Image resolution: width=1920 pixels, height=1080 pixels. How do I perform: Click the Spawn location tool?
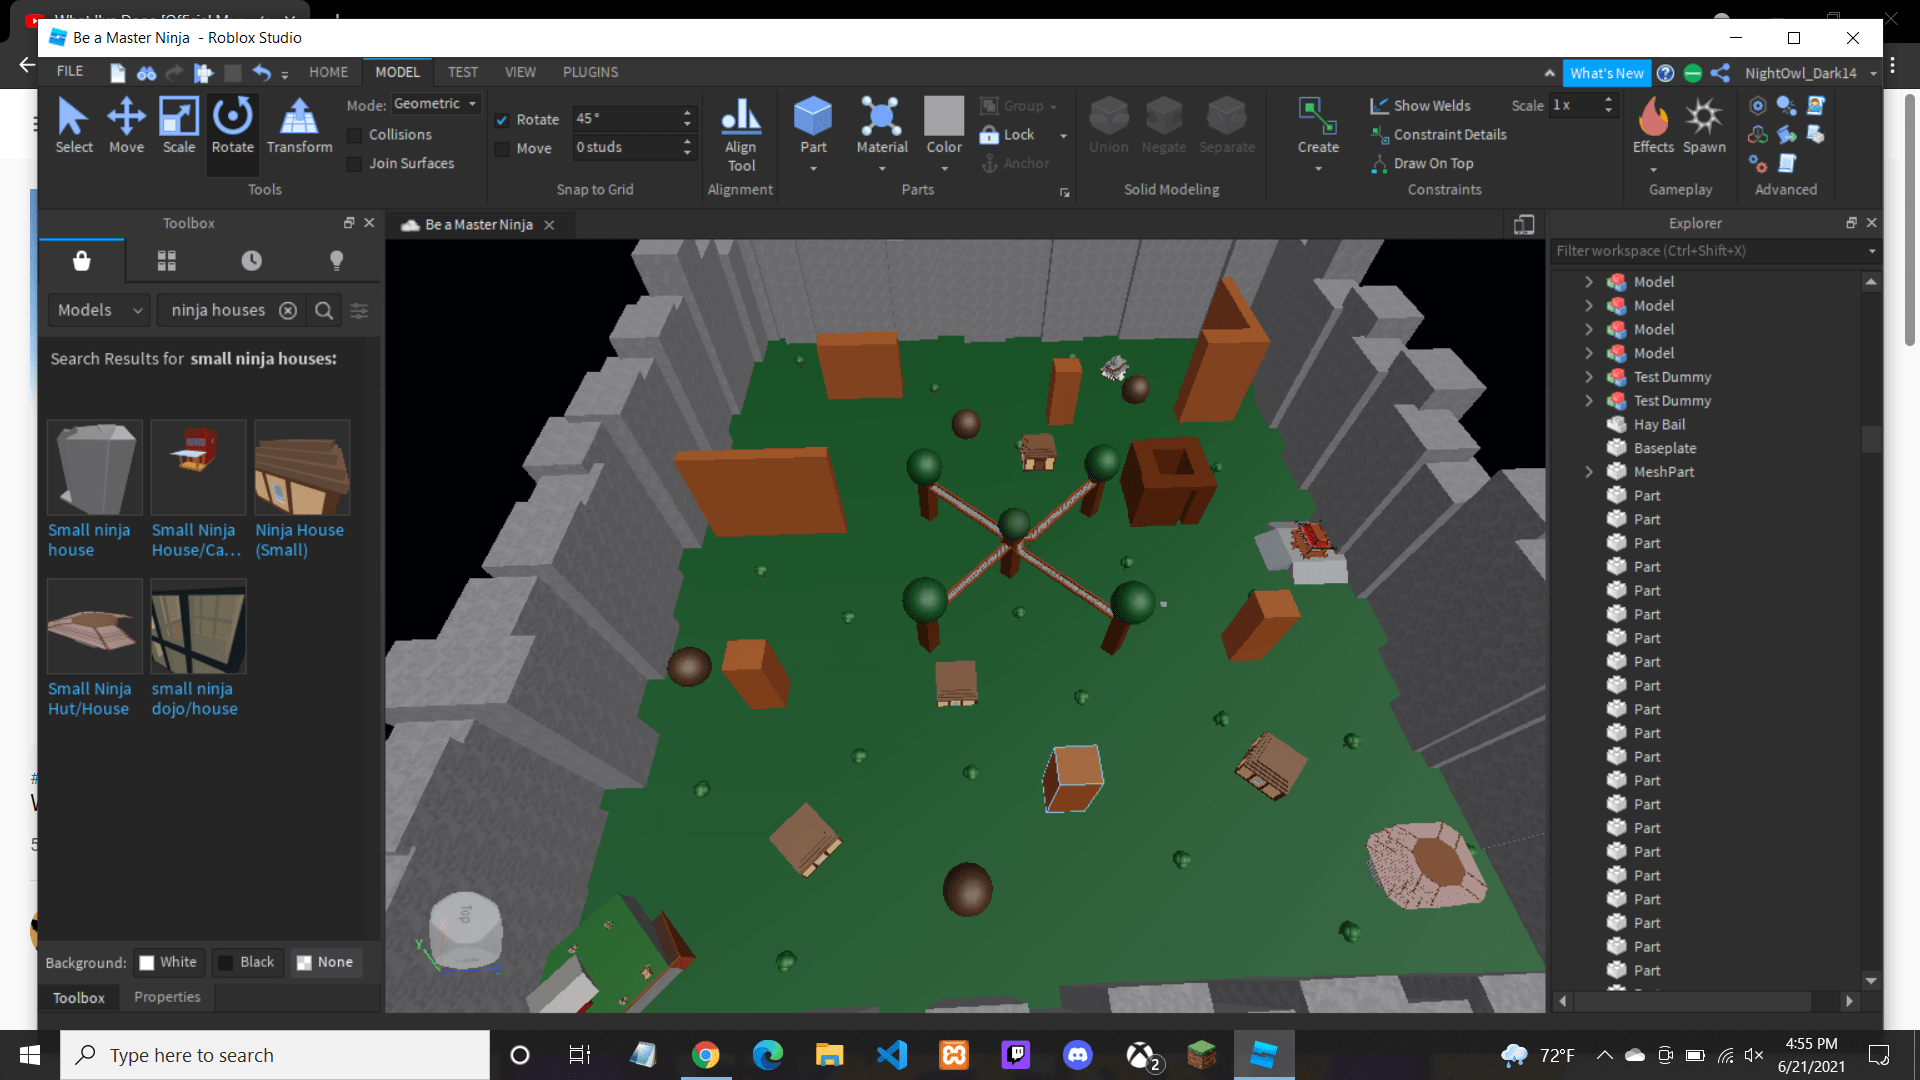[x=1704, y=126]
